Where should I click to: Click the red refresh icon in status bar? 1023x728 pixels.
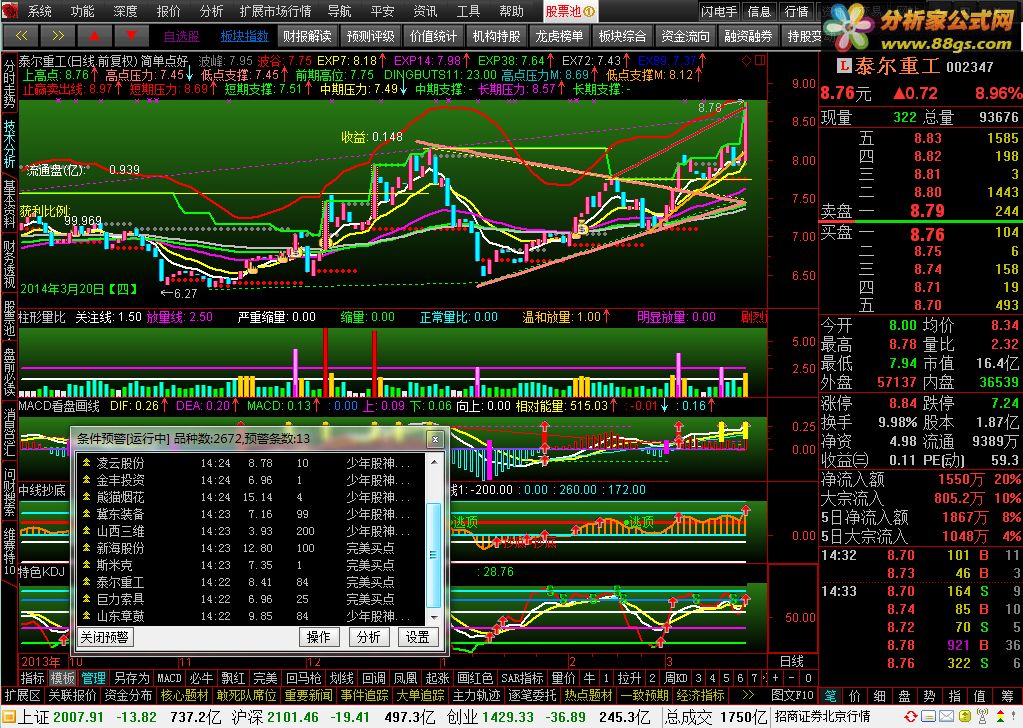[x=911, y=718]
